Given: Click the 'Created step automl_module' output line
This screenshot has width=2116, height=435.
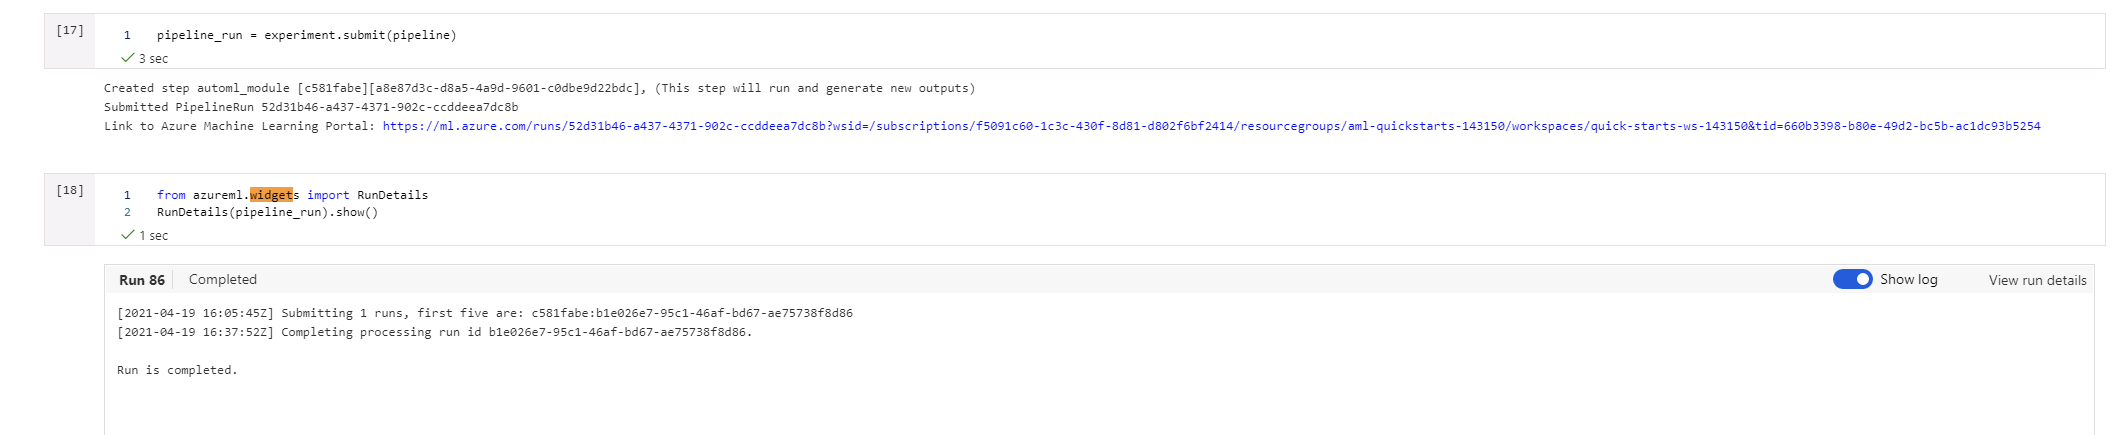Looking at the screenshot, I should (539, 88).
